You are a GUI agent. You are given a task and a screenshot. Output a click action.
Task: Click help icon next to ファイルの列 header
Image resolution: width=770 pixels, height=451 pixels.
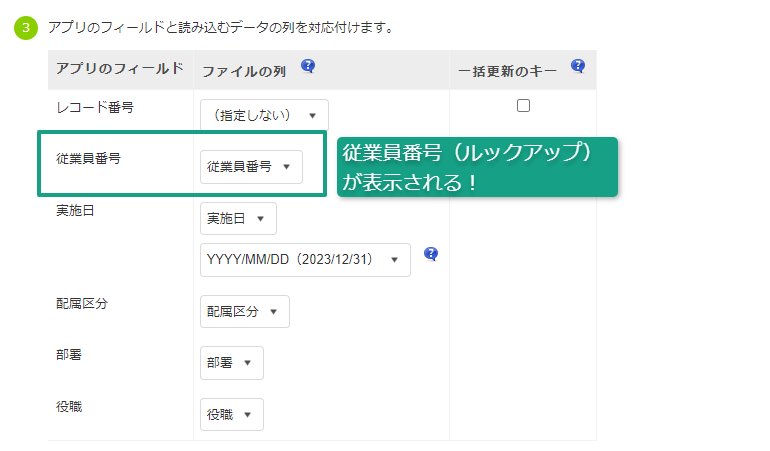[308, 66]
